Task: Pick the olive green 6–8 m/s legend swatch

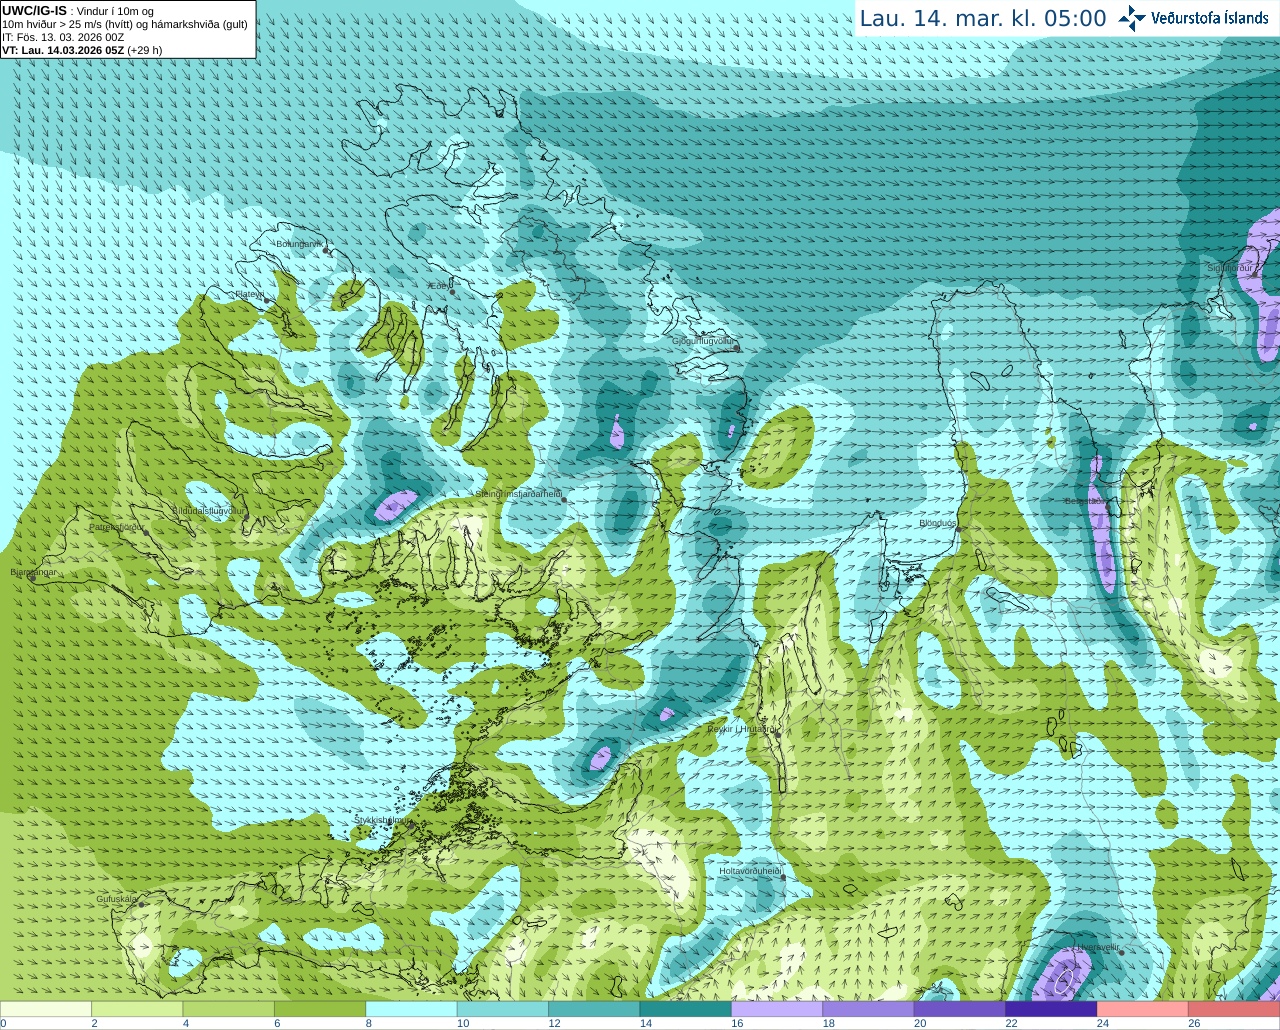Action: [320, 1009]
